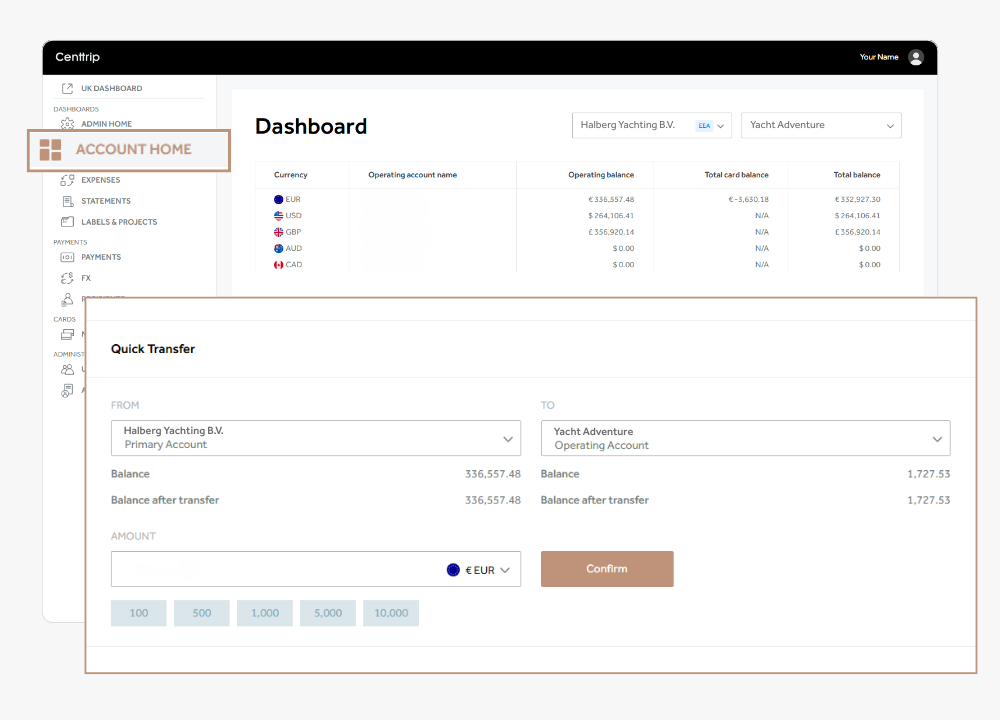
Task: Click the Quick Transfer heading
Action: pos(153,349)
